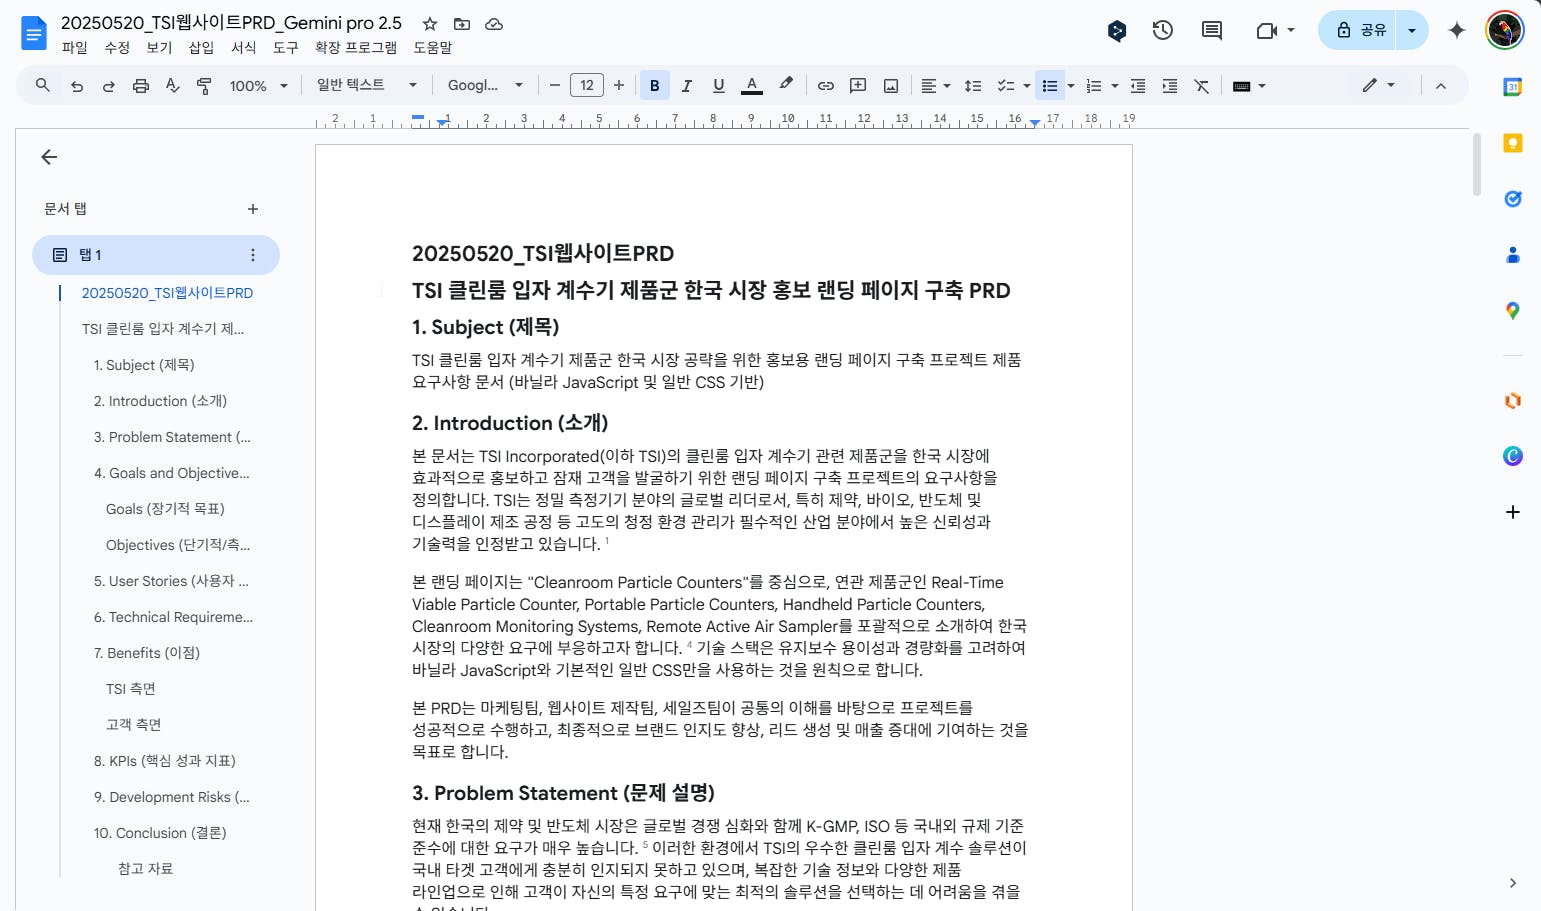Screen dimensions: 1541x911
Task: Open the 서식 menu
Action: [x=243, y=47]
